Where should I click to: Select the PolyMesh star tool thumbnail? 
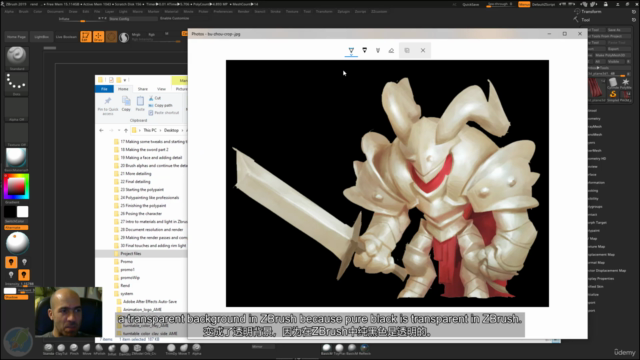click(625, 83)
